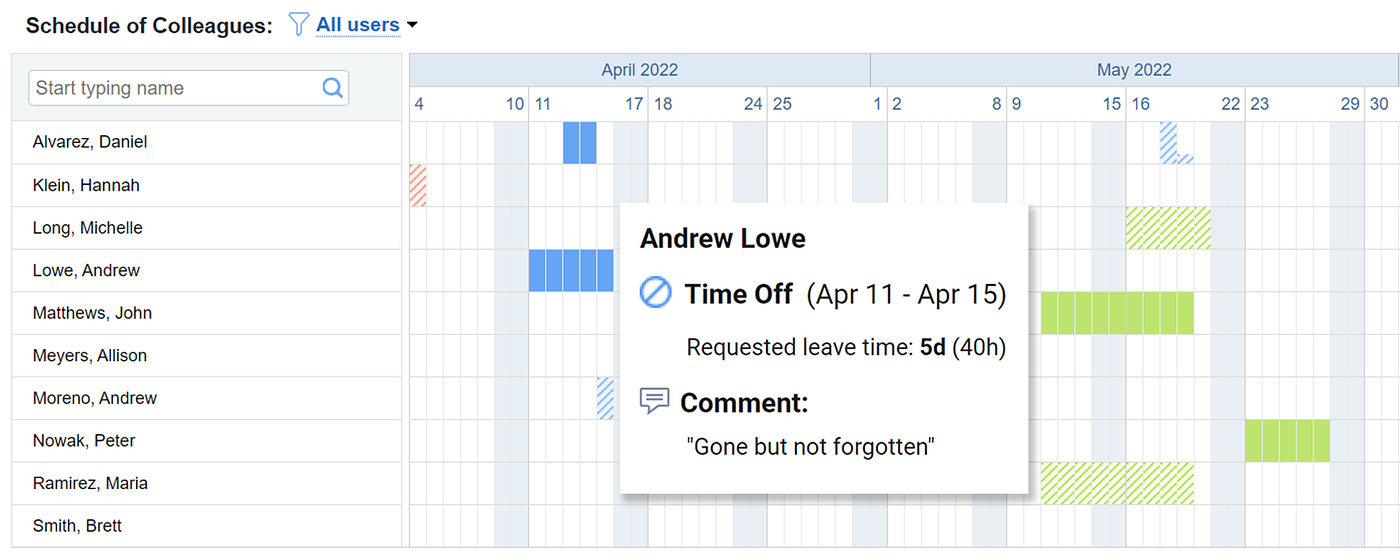Click Daniel Alvarez's blue April block
This screenshot has width=1400, height=560.
tap(580, 142)
